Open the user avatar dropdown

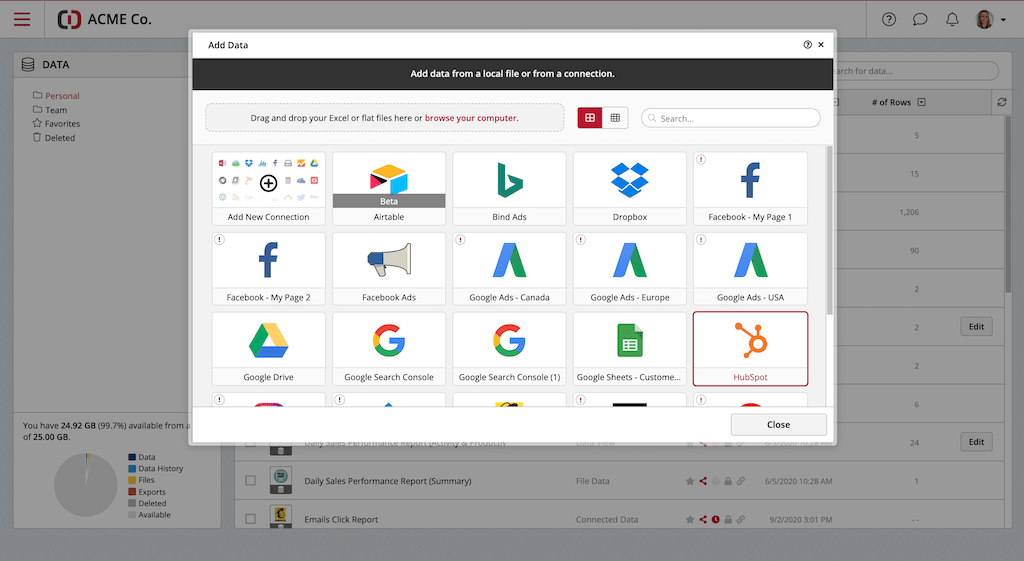coord(991,20)
